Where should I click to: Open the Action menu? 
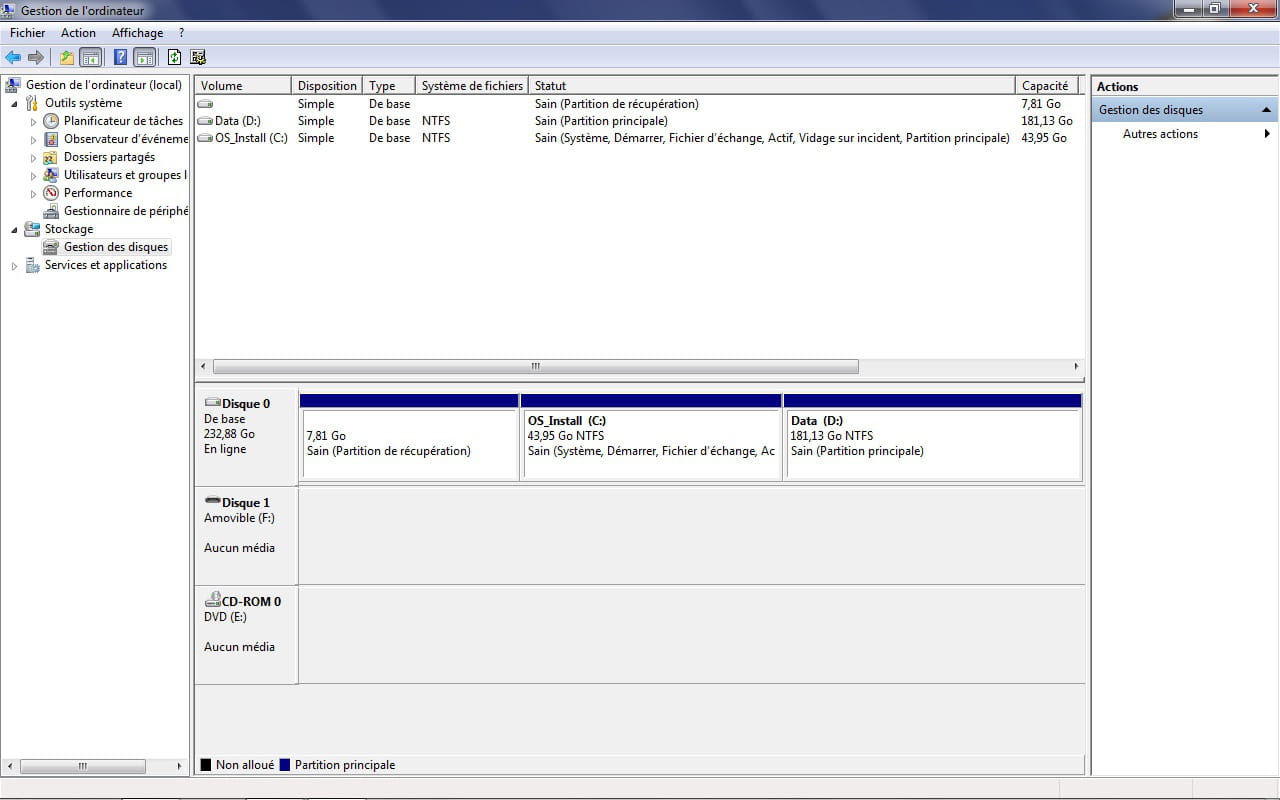(78, 33)
